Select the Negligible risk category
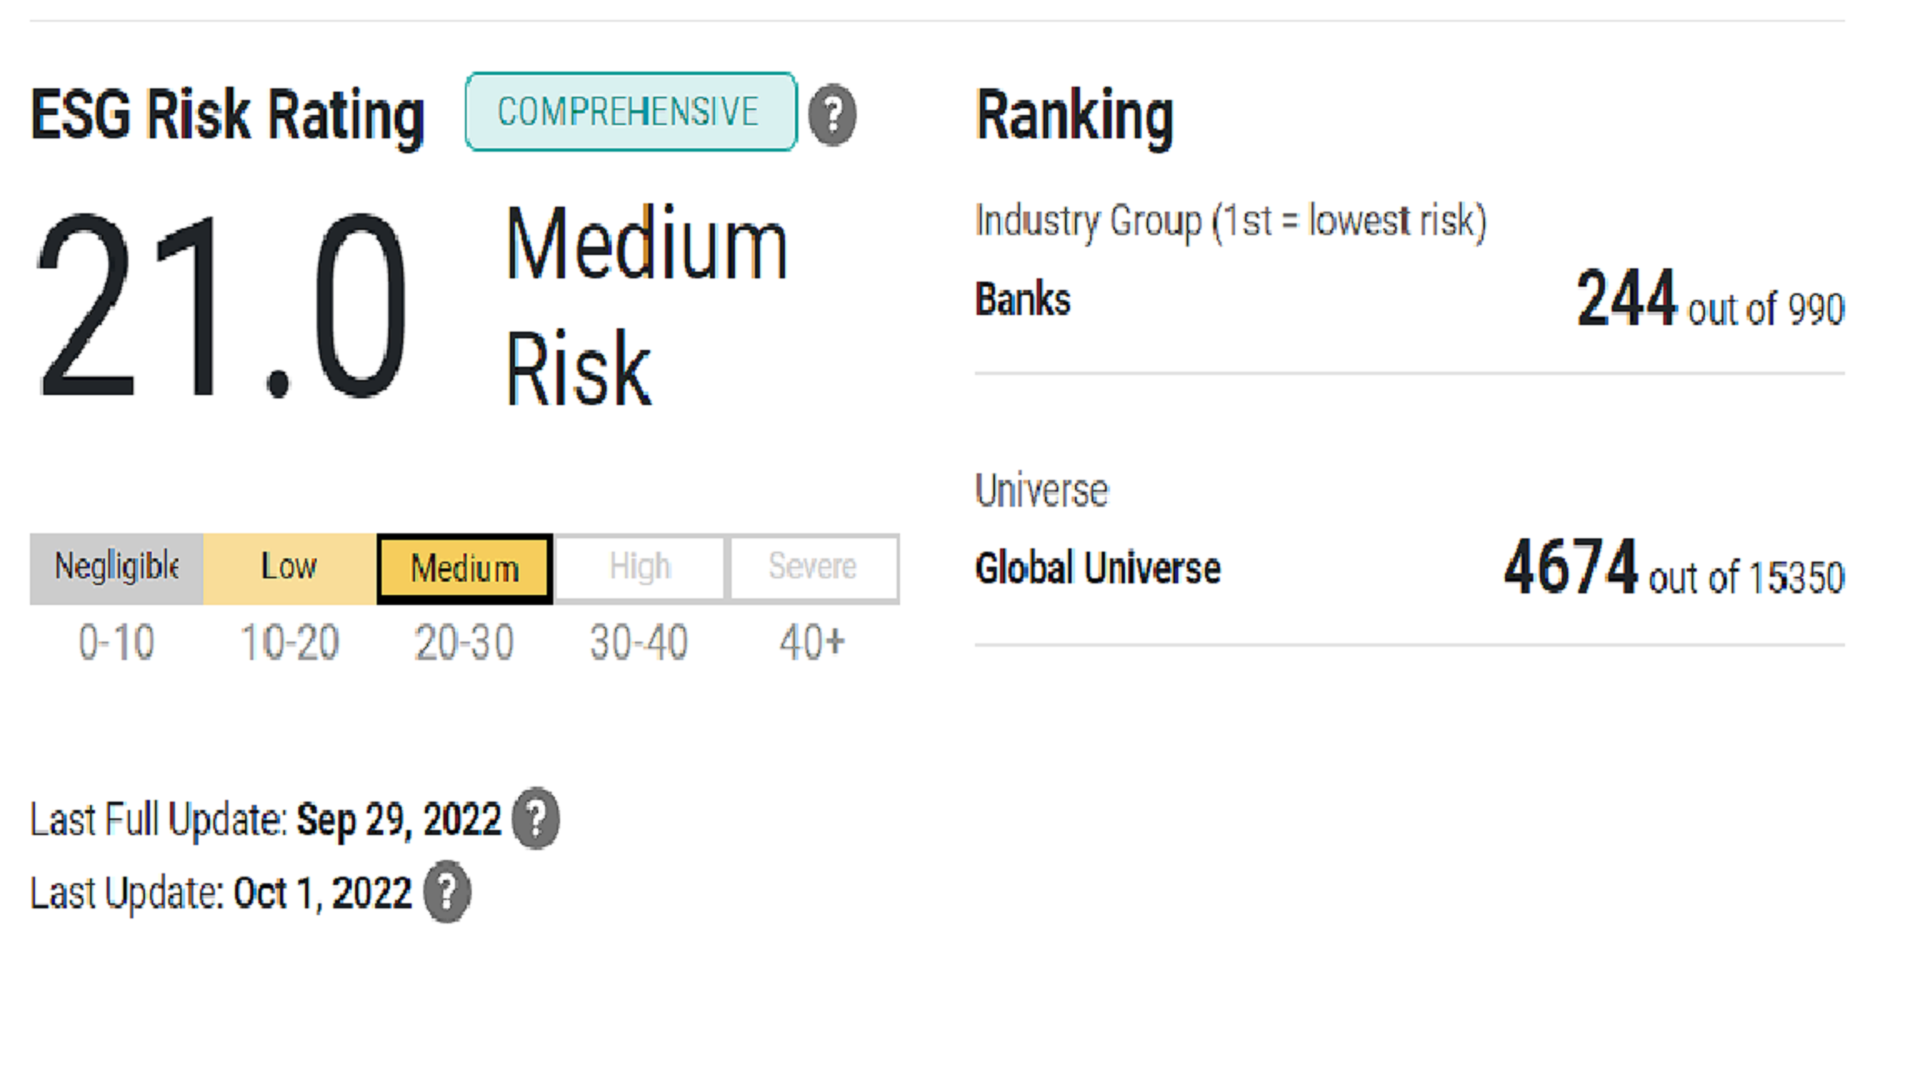Viewport: 1920px width, 1080px height. (x=116, y=567)
